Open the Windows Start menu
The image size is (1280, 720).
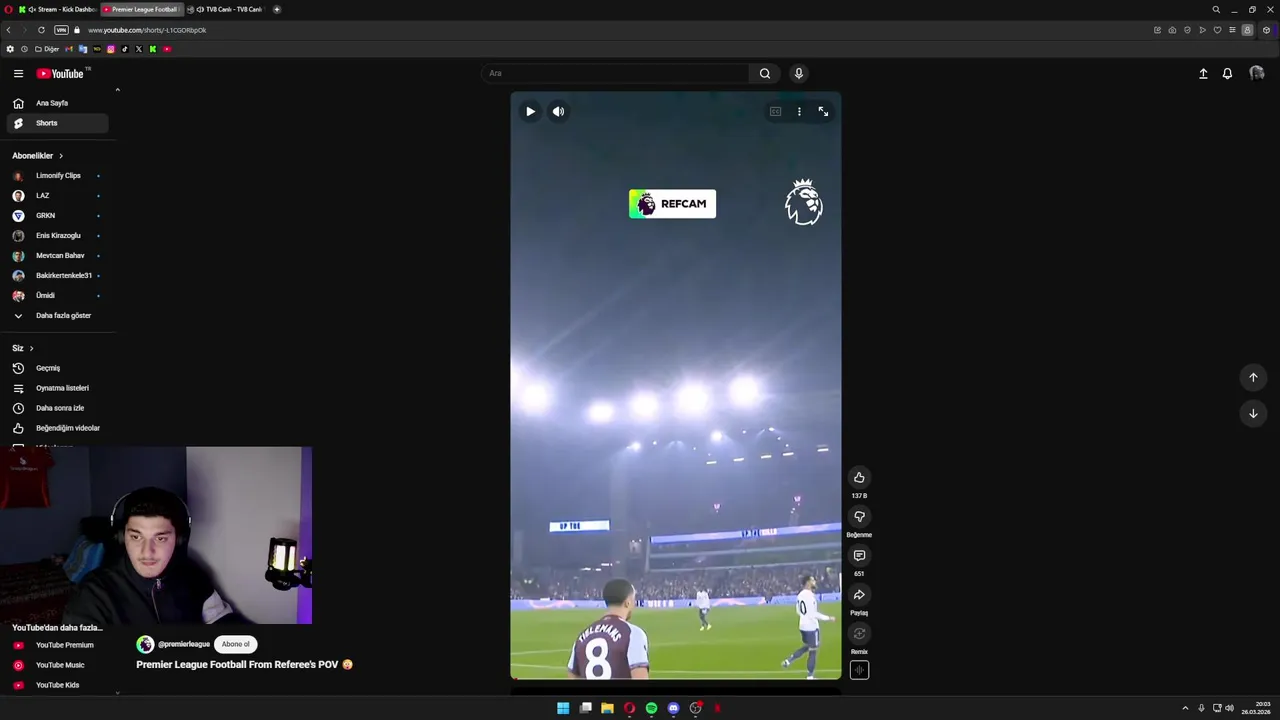(x=563, y=708)
